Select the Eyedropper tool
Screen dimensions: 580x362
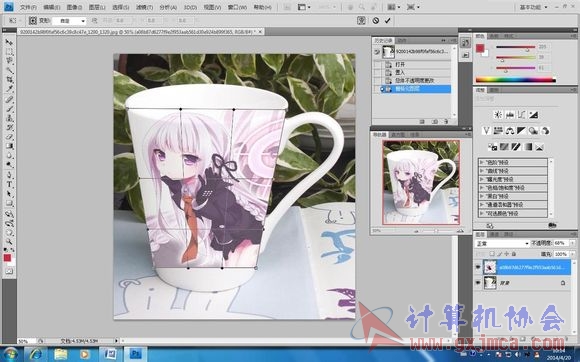[x=9, y=89]
